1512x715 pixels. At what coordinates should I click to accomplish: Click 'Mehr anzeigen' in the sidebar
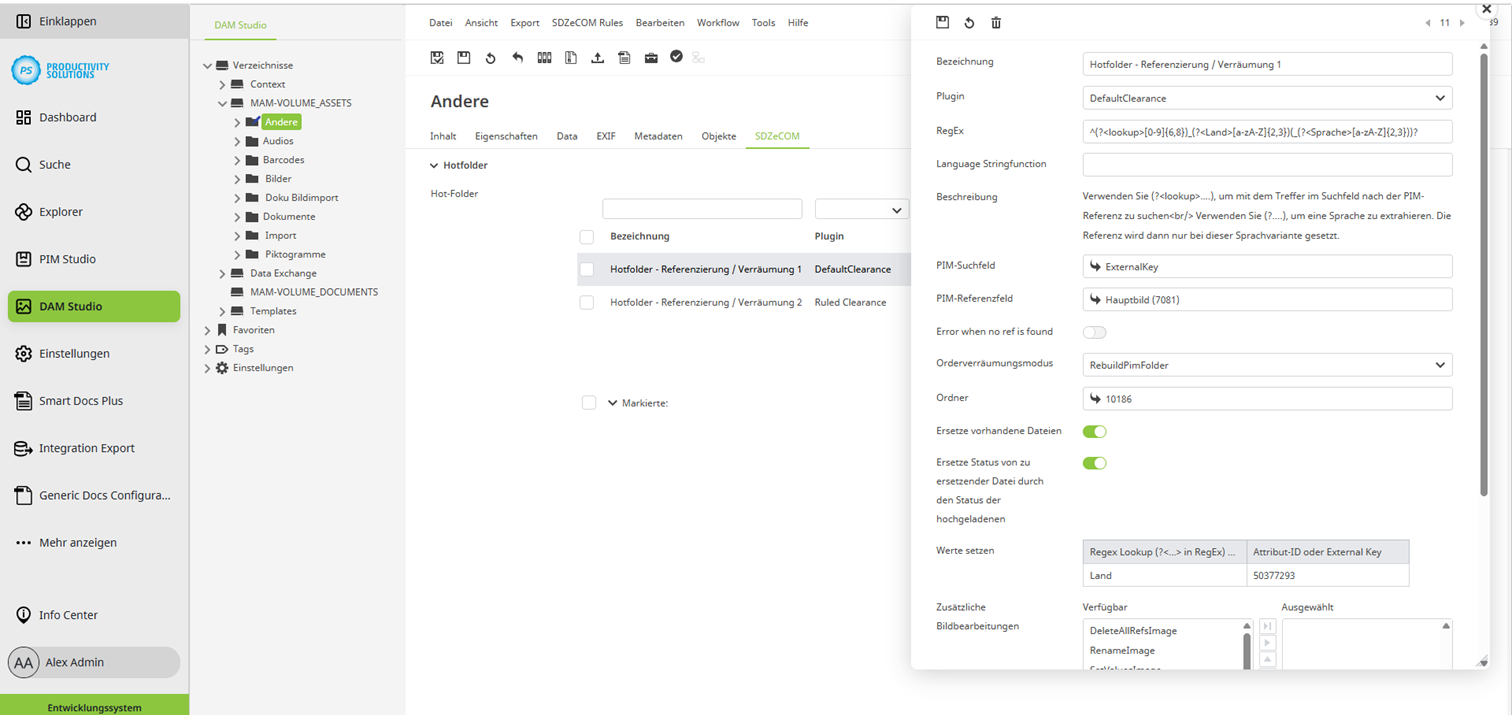tap(77, 543)
